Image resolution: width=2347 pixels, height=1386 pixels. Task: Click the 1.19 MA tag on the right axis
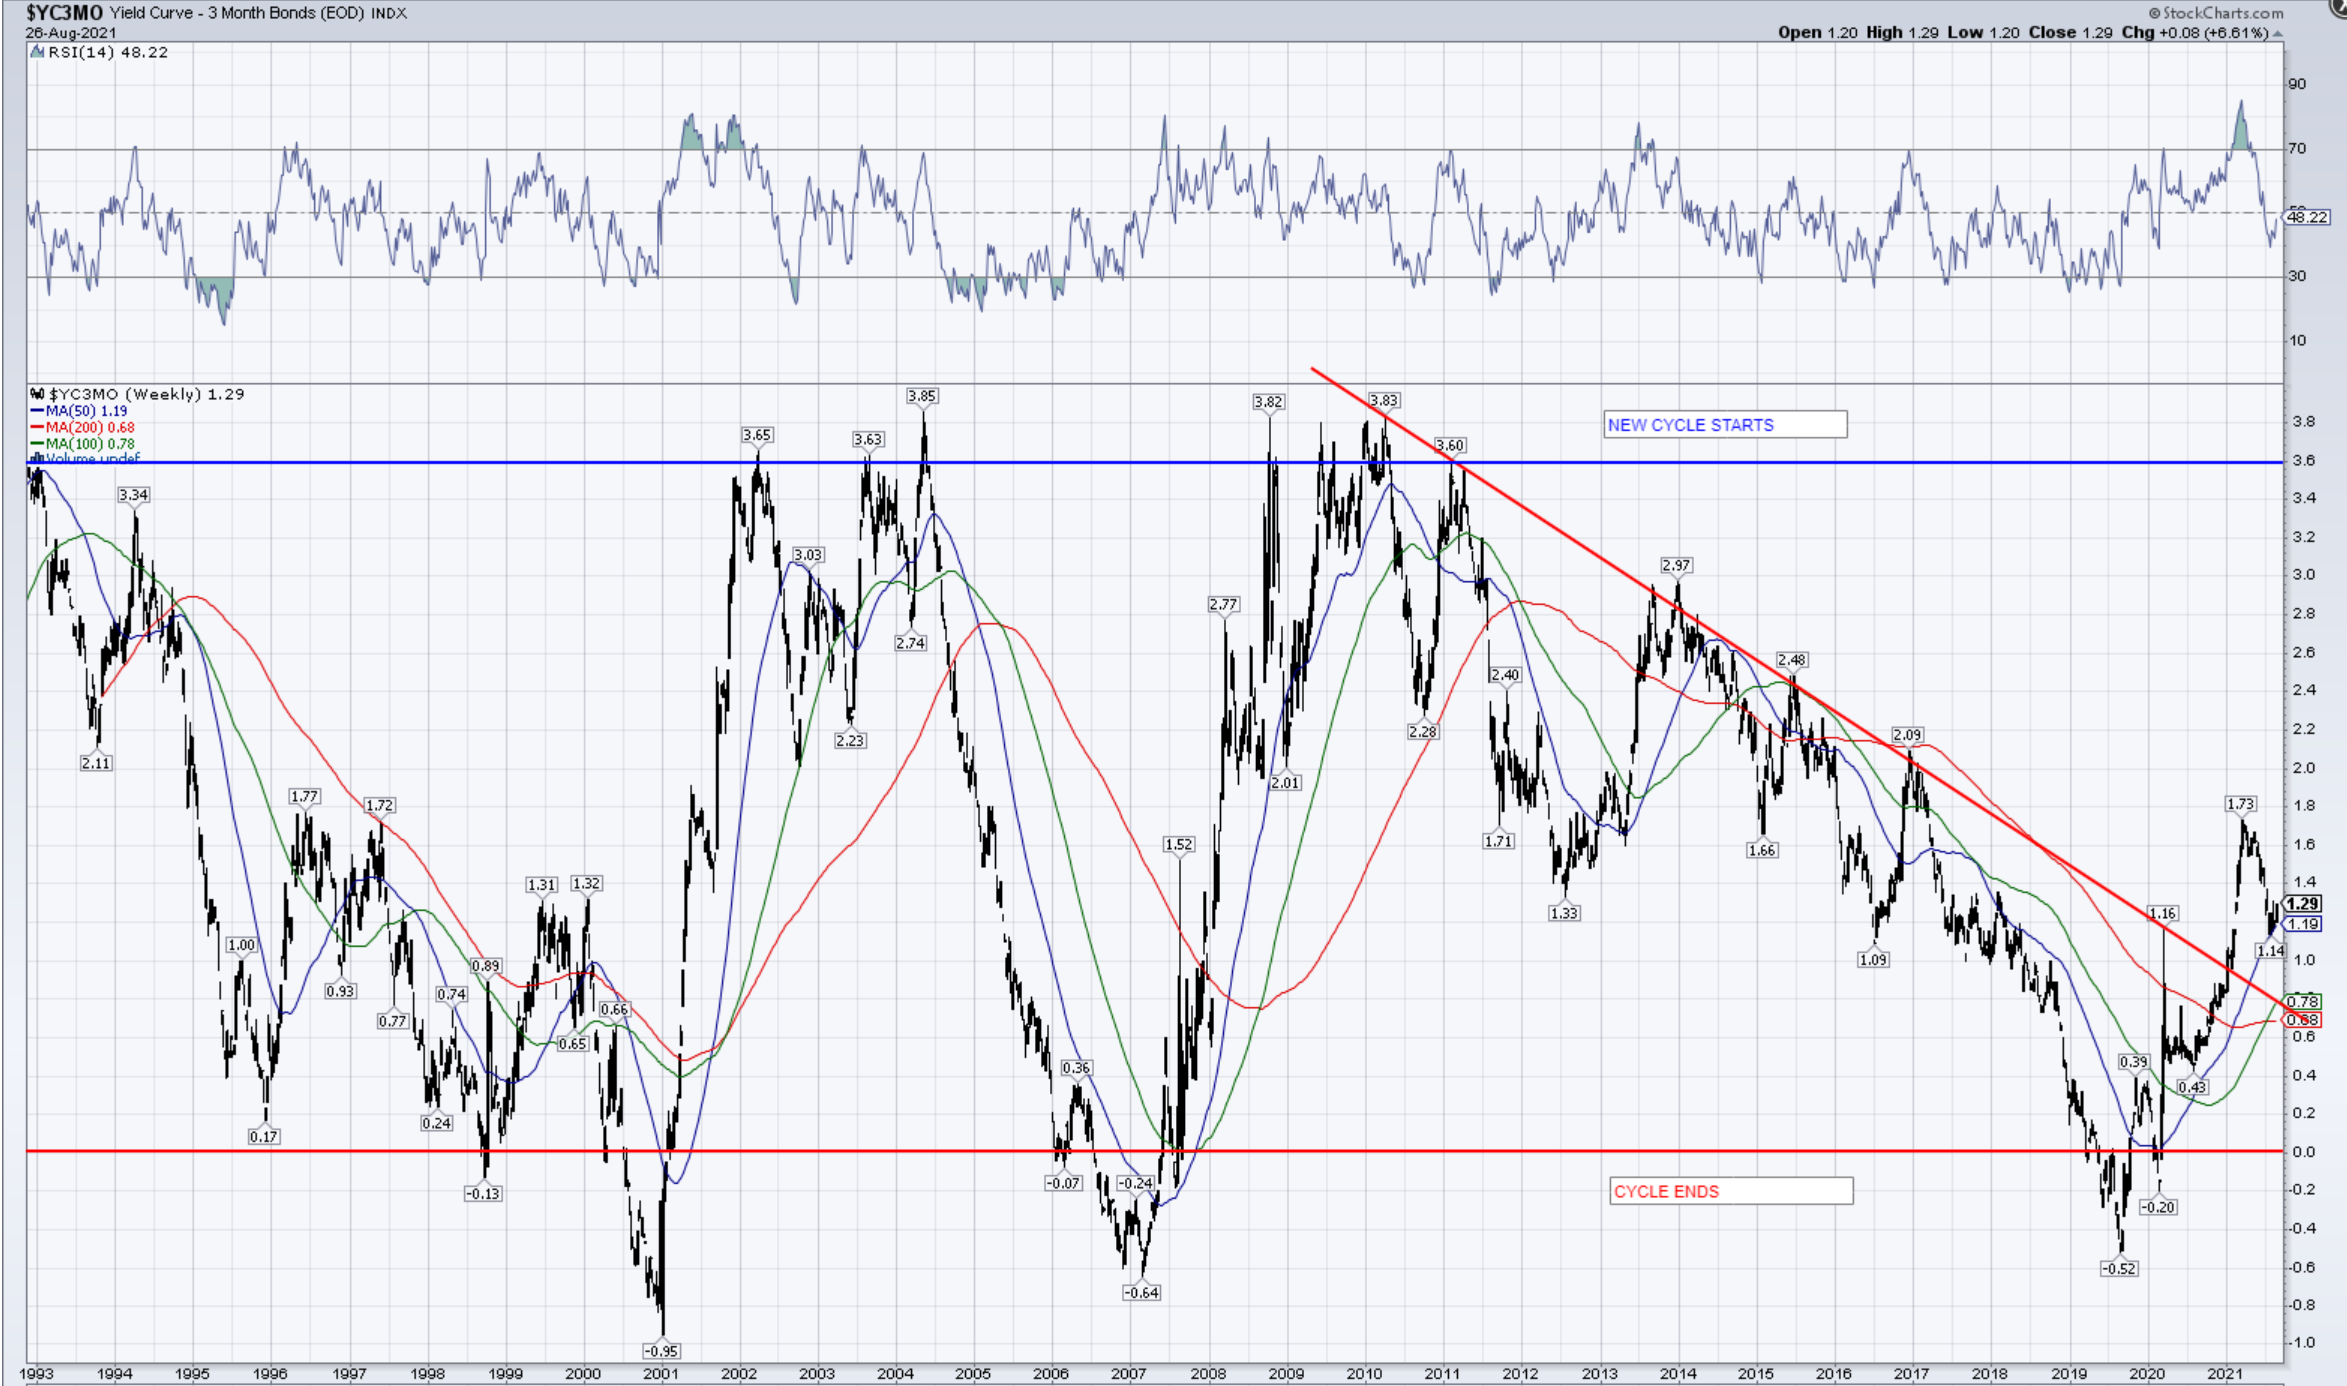[2303, 924]
